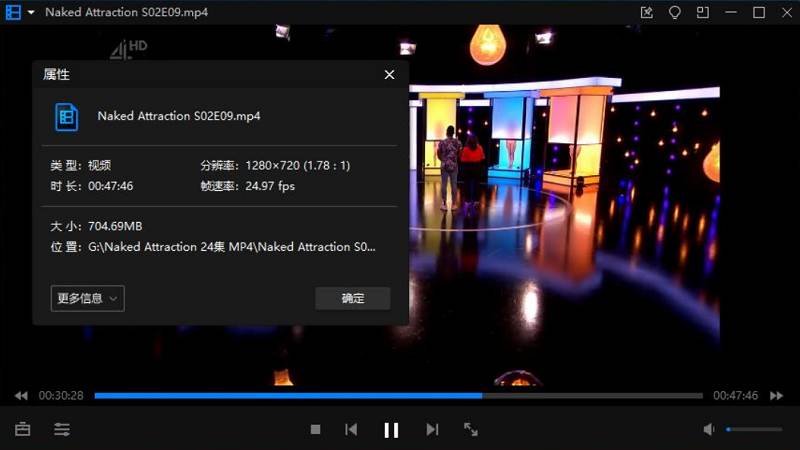Pause the video playback
This screenshot has height=450, width=800.
point(391,429)
